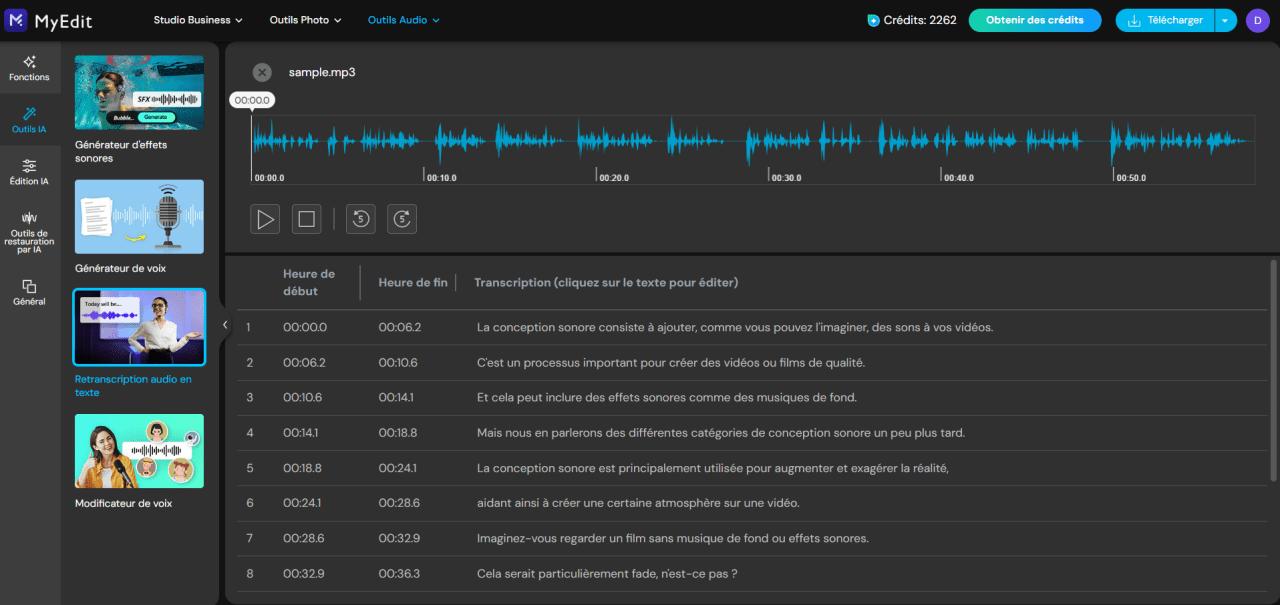Screen dimensions: 1280x605
Task: Select the Édition IA panel icon
Action: click(x=29, y=171)
